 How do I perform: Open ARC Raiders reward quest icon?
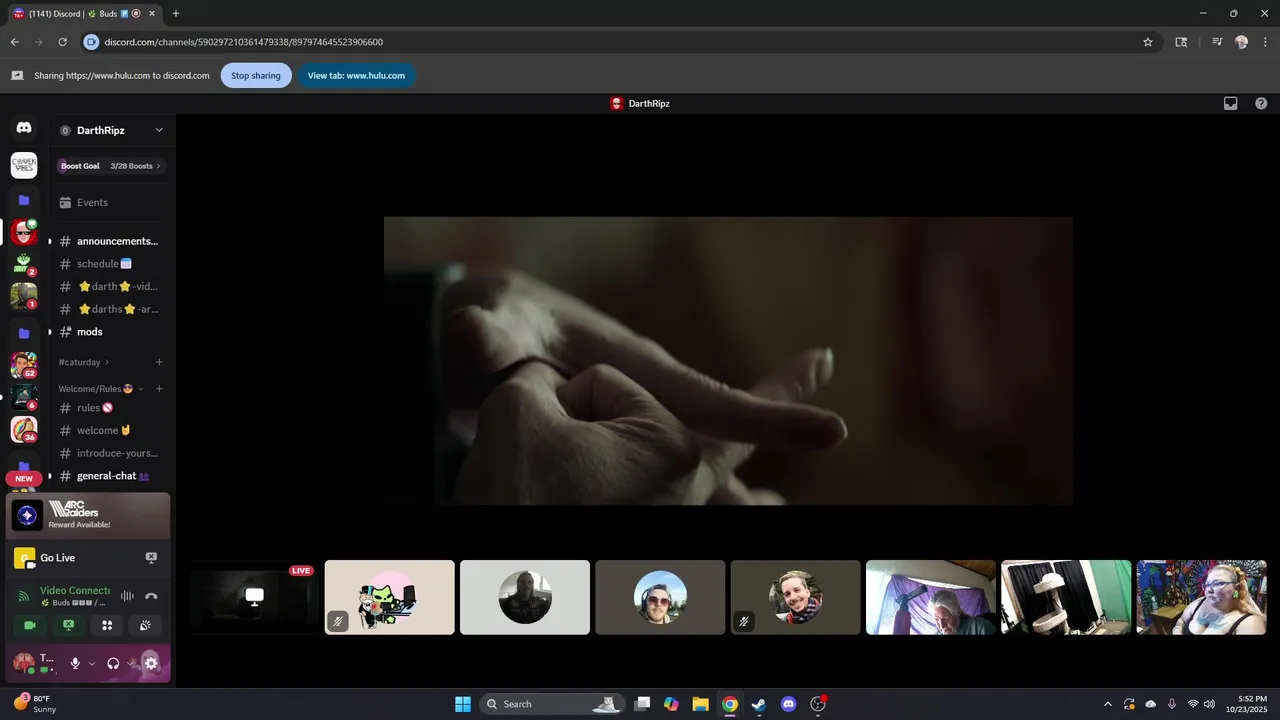pyautogui.click(x=27, y=515)
